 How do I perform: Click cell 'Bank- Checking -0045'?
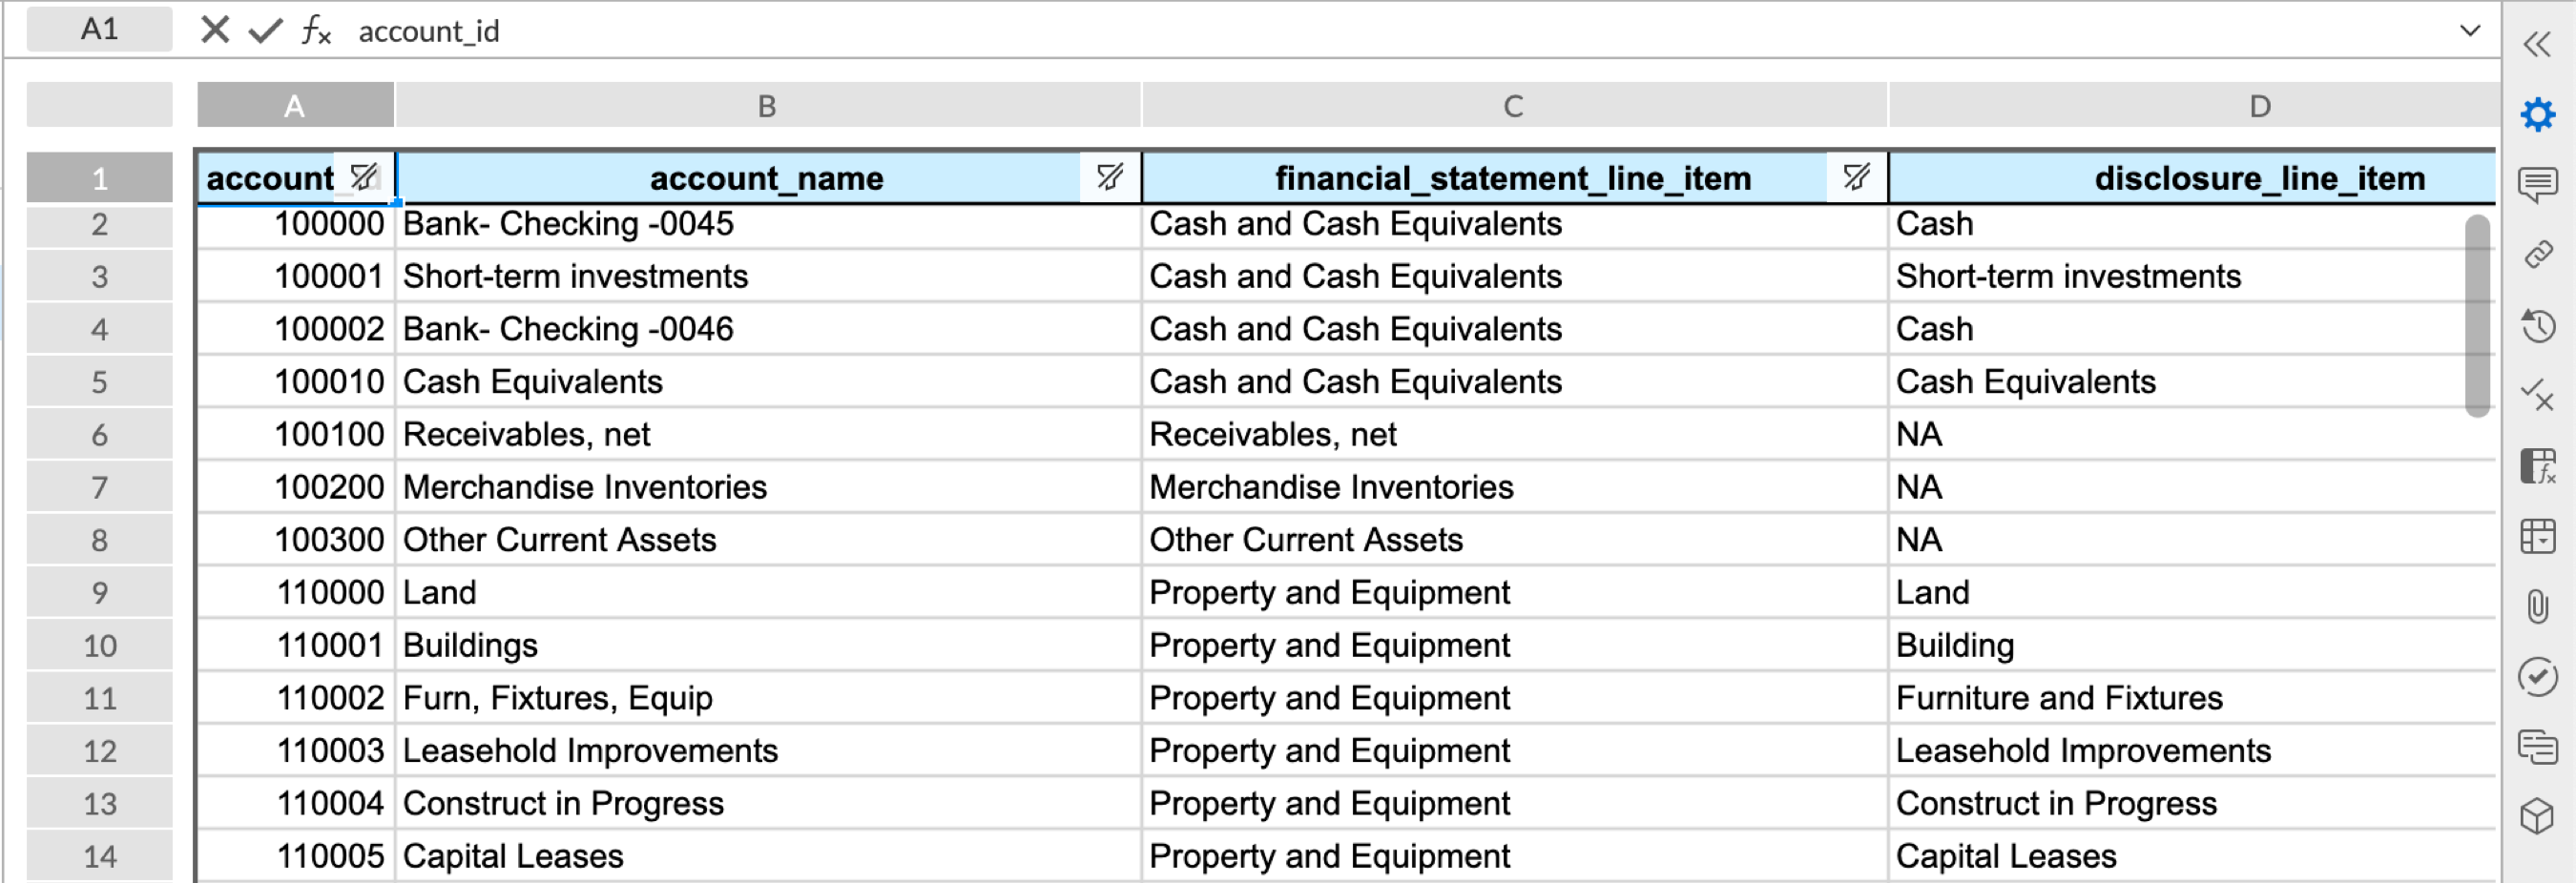tap(767, 224)
